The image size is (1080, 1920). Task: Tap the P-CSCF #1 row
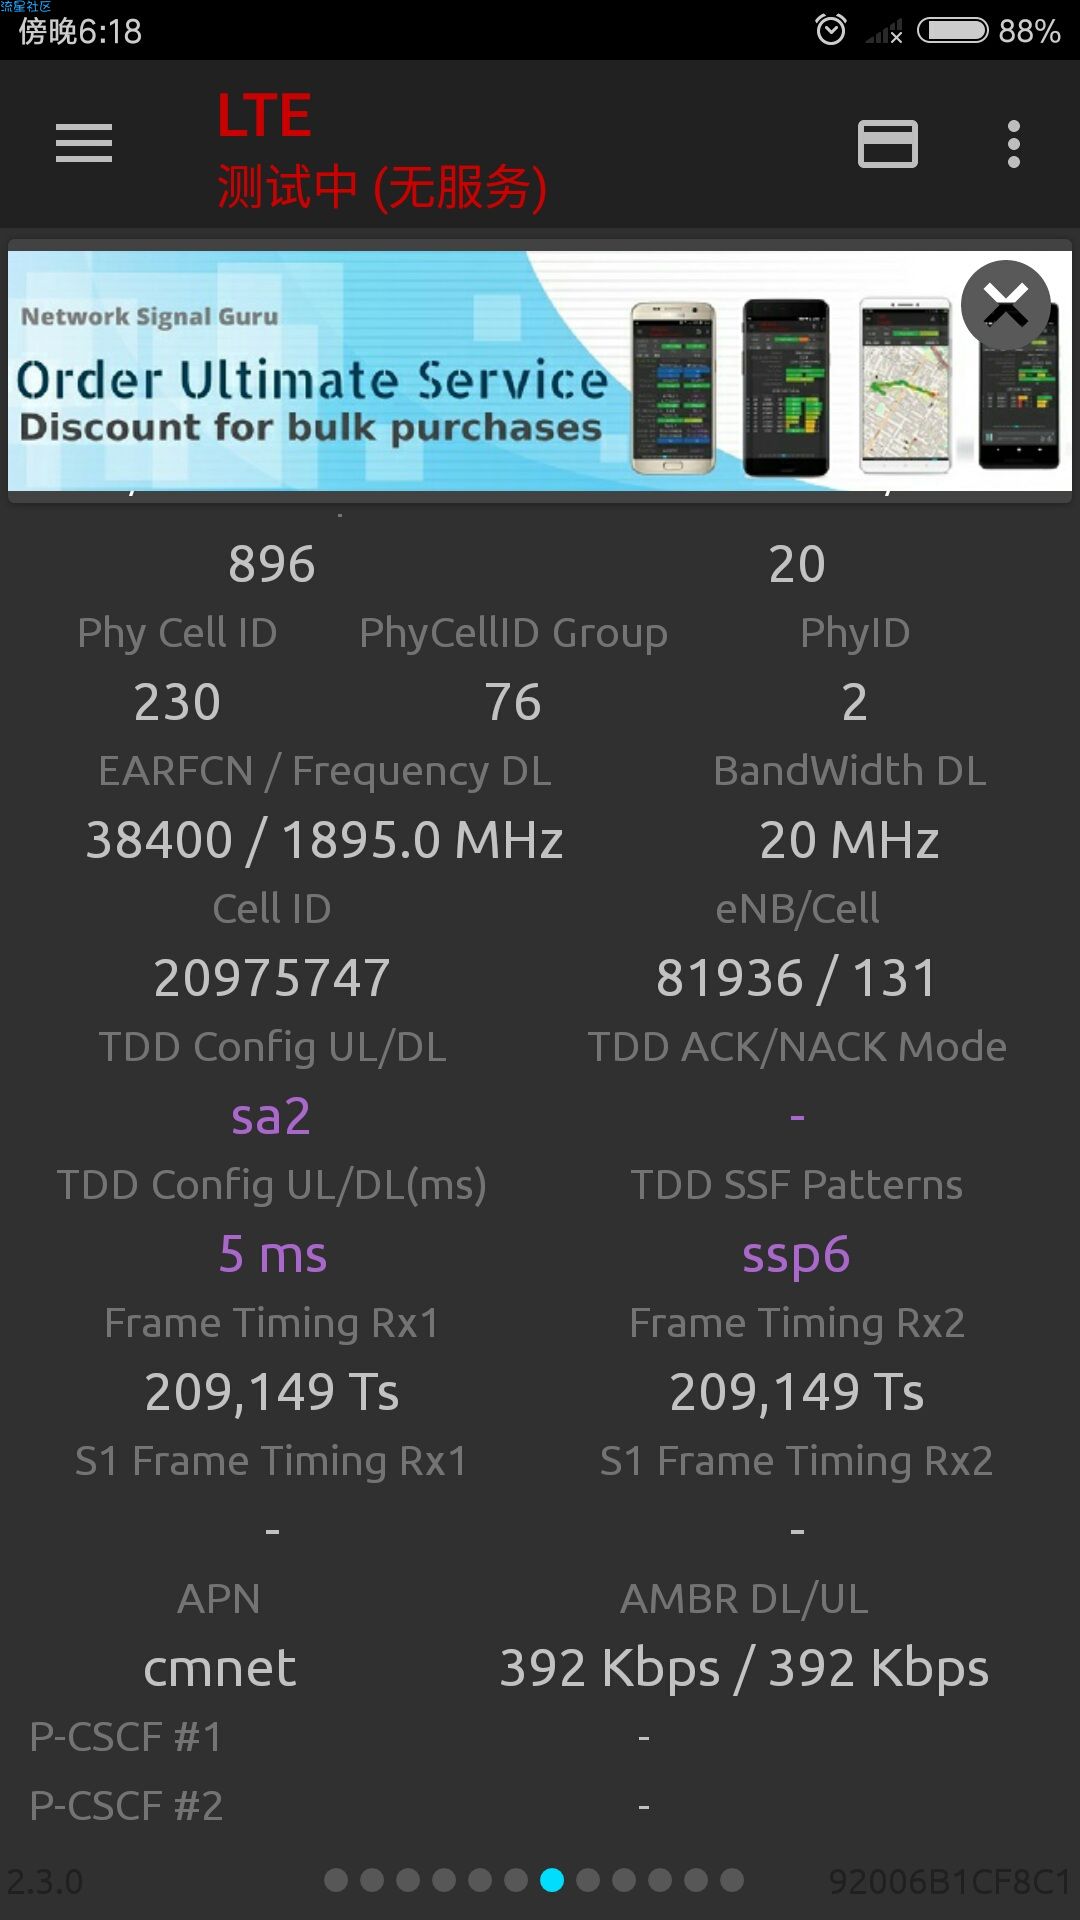(540, 1738)
